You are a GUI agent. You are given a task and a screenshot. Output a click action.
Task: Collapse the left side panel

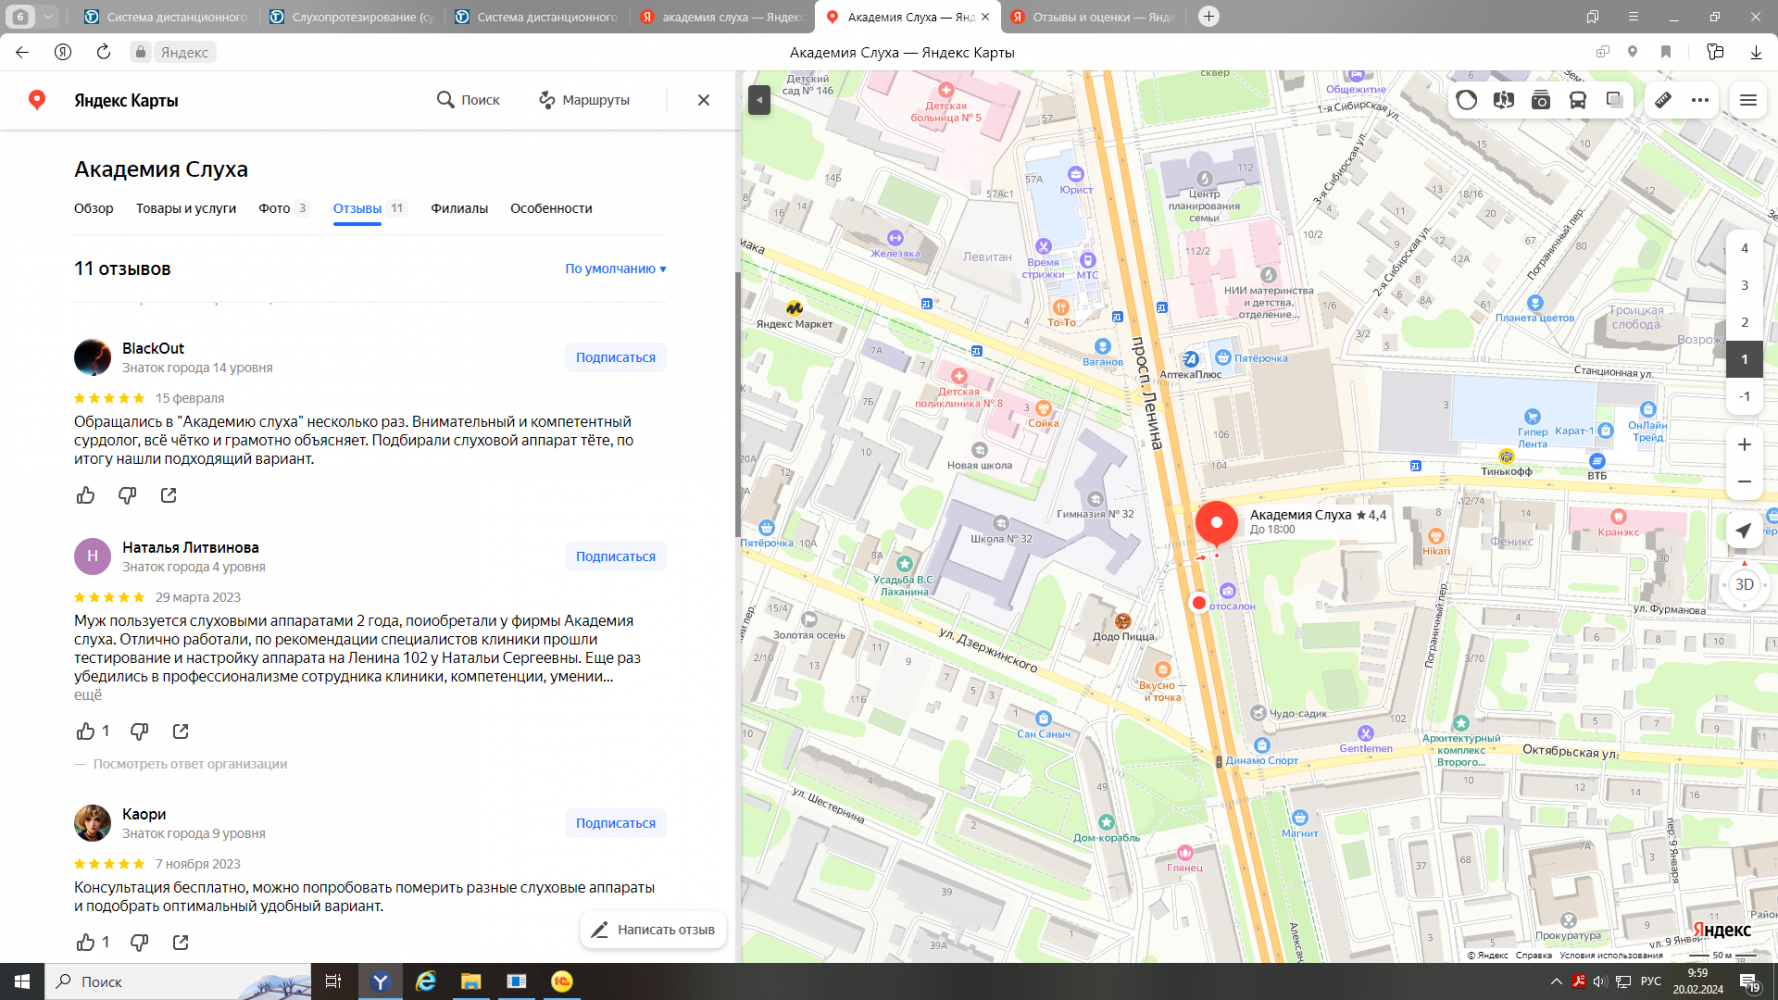(x=759, y=100)
